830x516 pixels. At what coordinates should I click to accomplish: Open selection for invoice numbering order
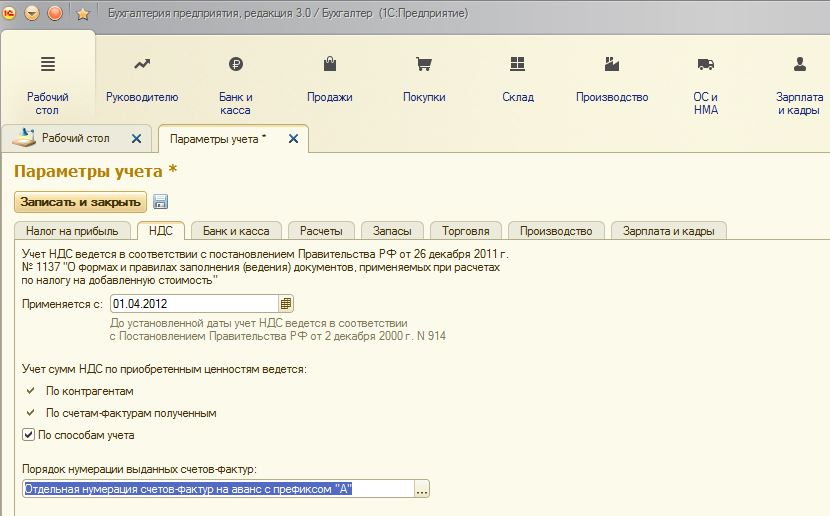422,489
